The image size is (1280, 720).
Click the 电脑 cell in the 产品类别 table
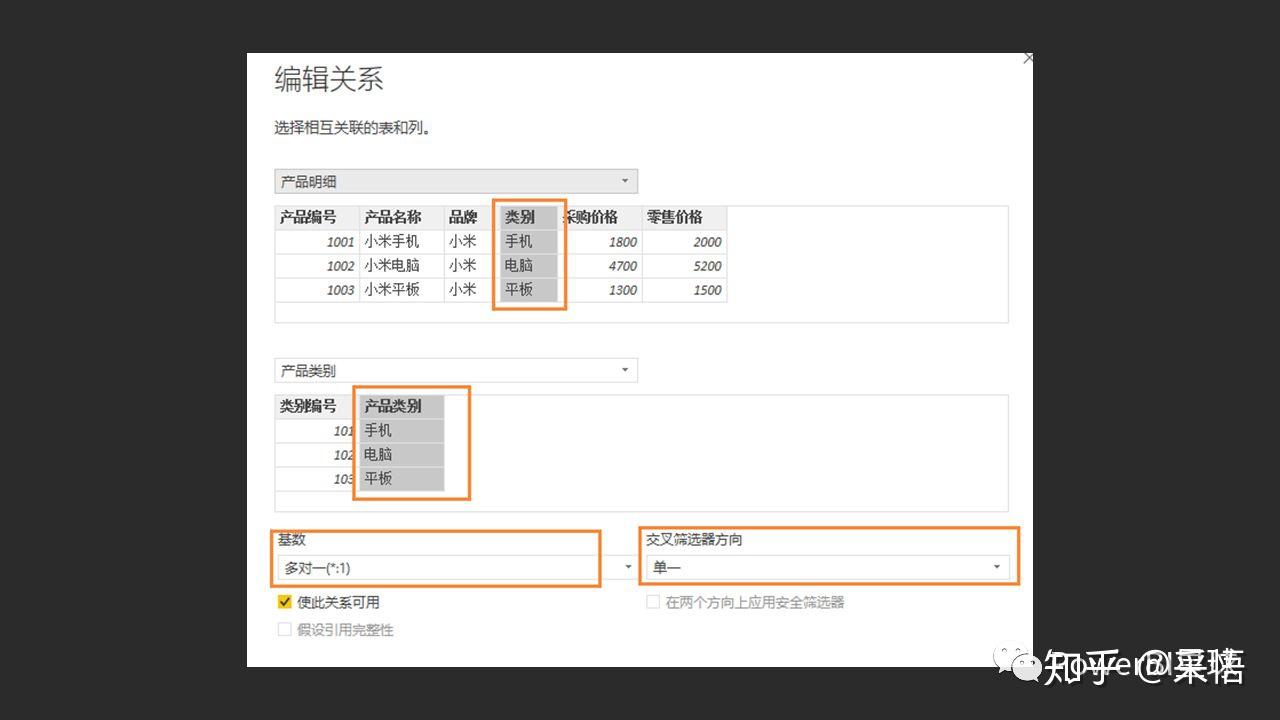(x=402, y=455)
